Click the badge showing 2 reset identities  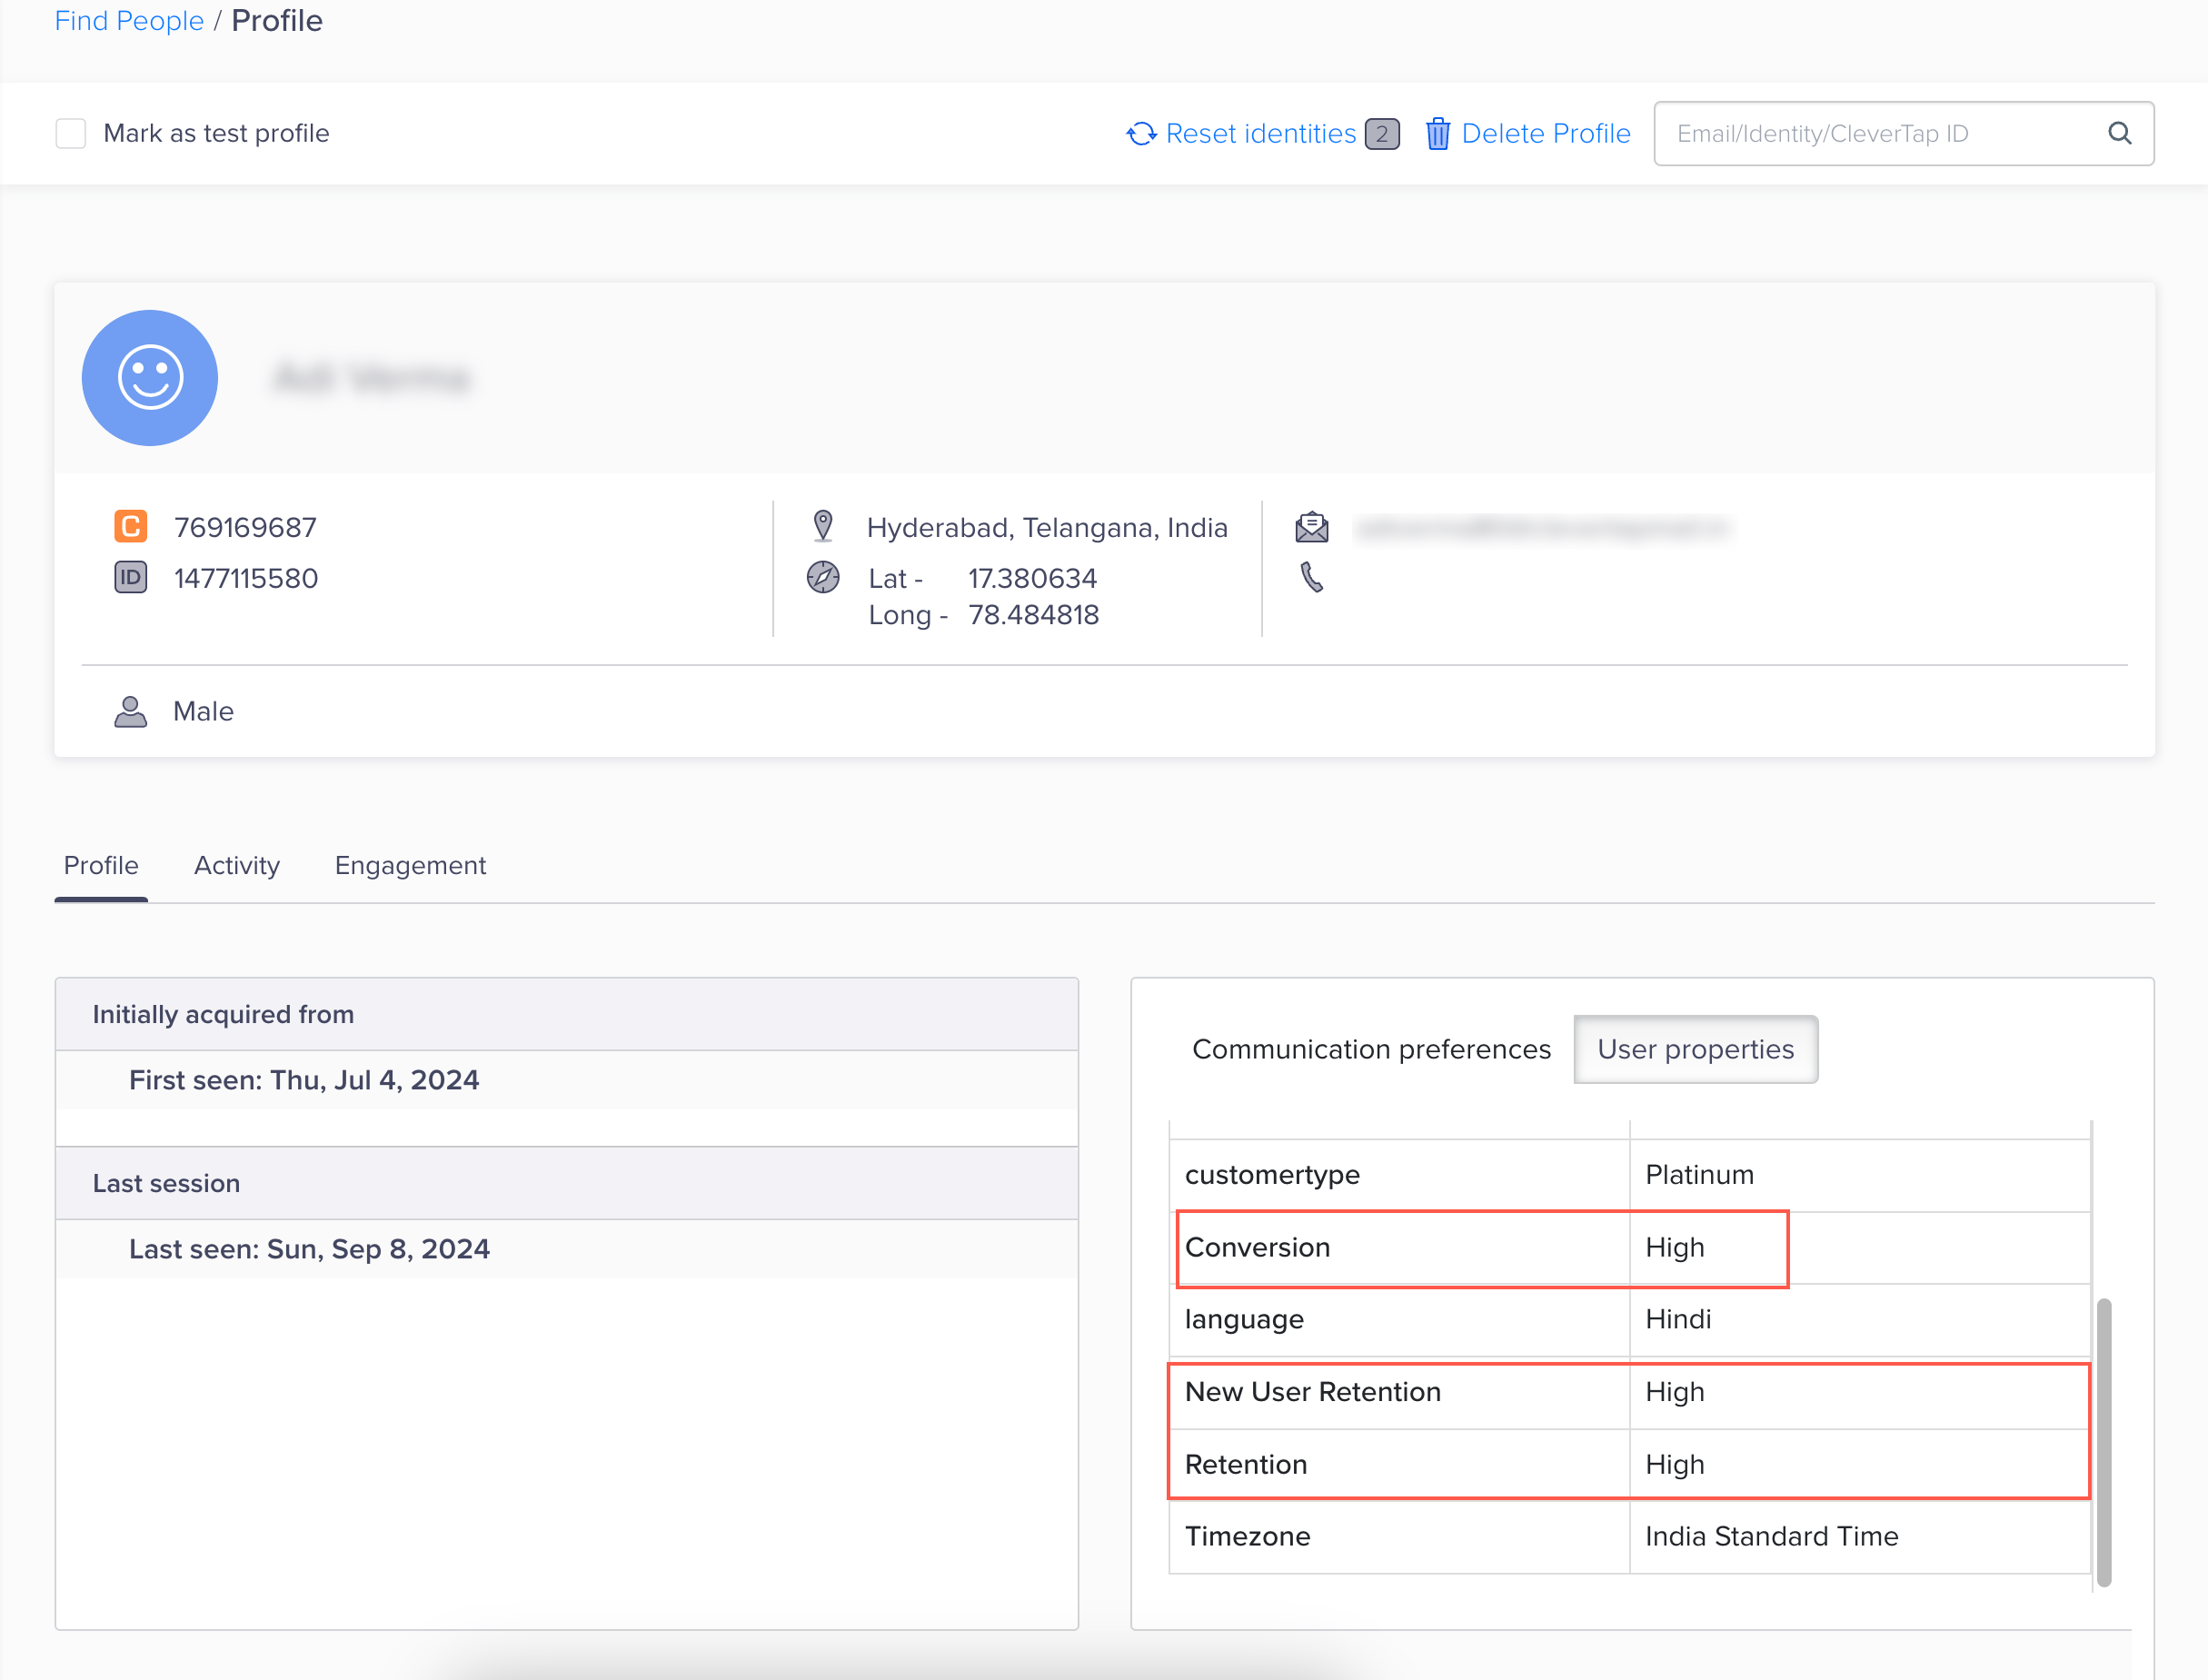point(1381,133)
